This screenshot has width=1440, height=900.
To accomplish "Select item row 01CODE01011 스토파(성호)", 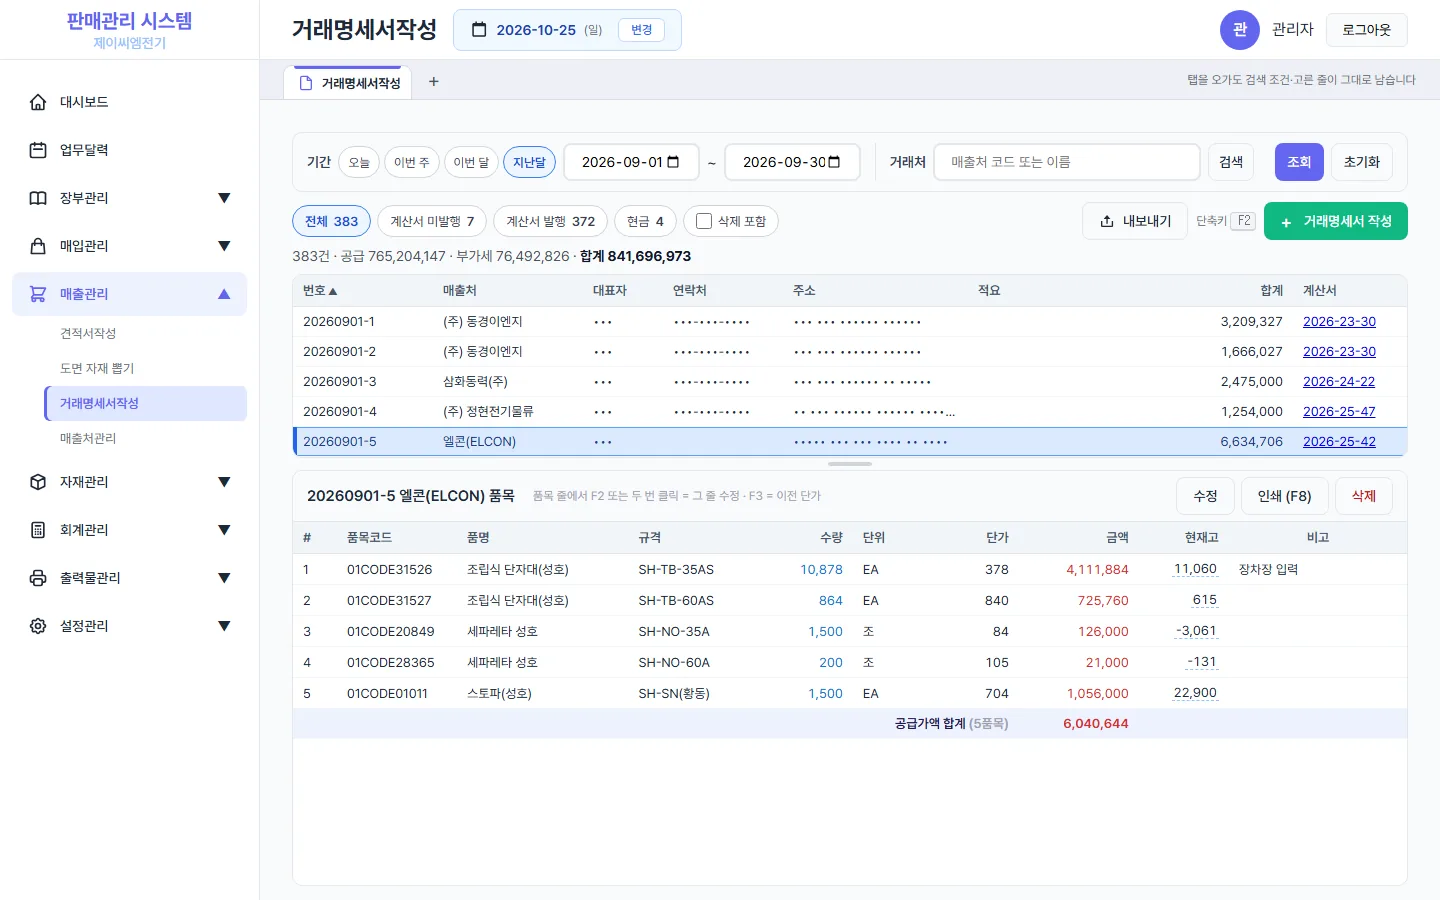I will coord(850,693).
